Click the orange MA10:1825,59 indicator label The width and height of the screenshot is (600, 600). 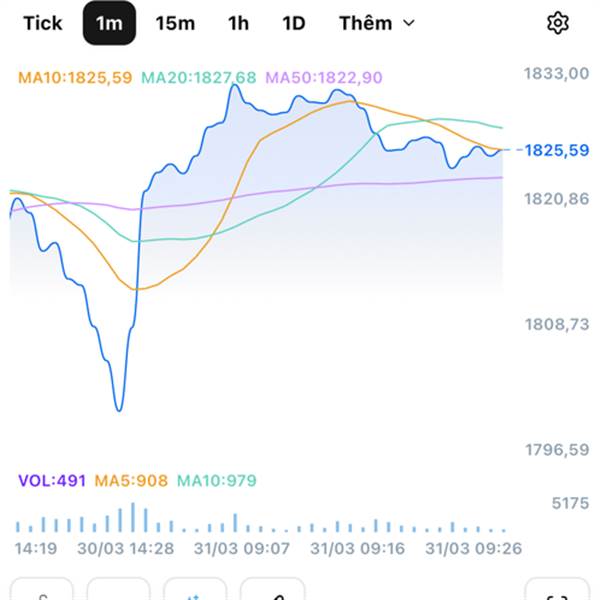click(x=75, y=77)
